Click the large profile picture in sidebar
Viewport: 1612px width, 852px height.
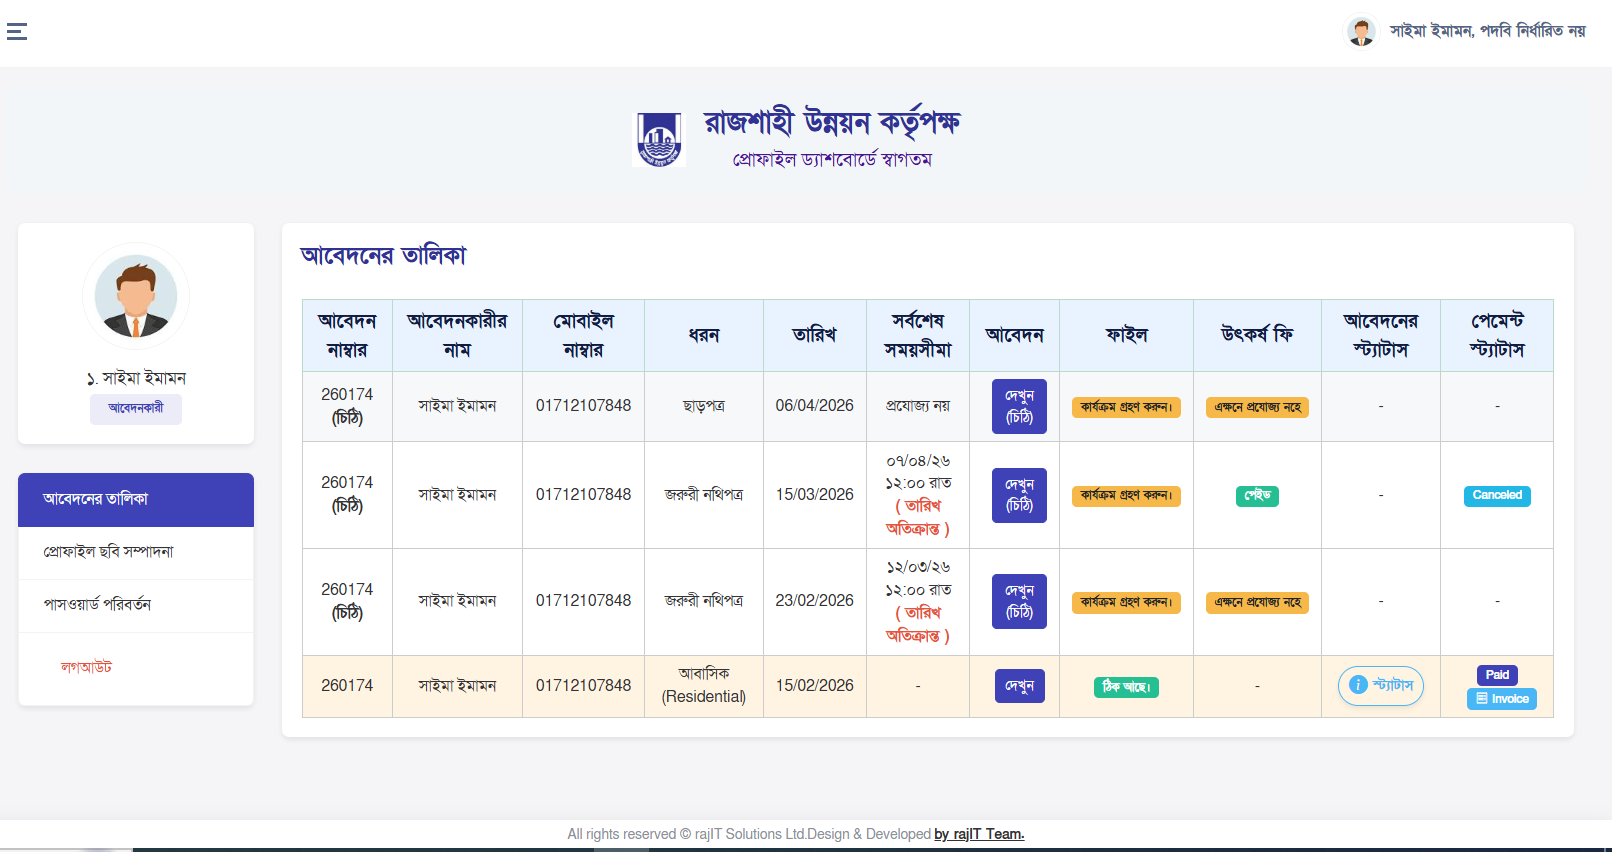[136, 296]
